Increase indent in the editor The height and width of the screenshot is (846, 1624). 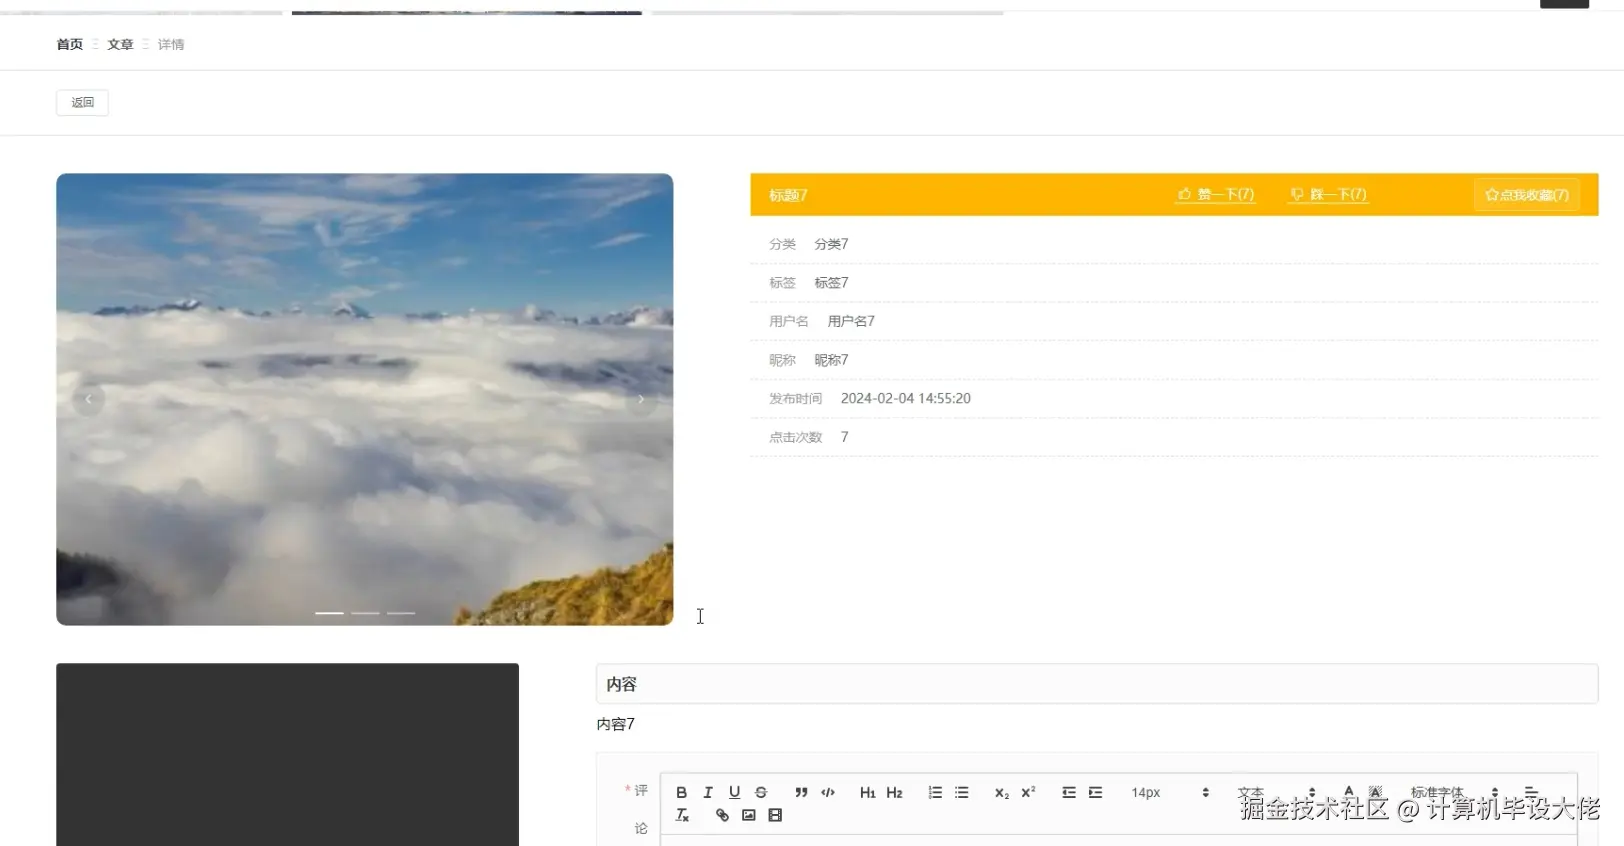tap(1095, 792)
